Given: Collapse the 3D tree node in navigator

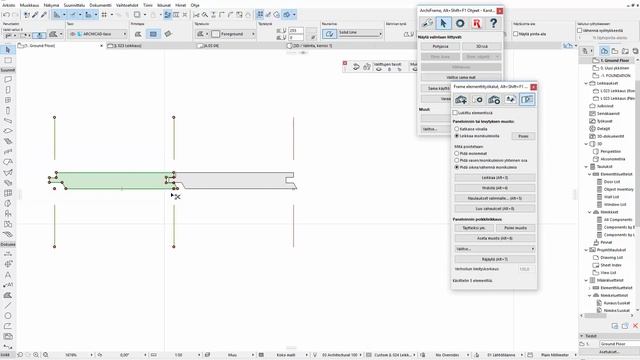Looking at the screenshot, I should tap(587, 144).
